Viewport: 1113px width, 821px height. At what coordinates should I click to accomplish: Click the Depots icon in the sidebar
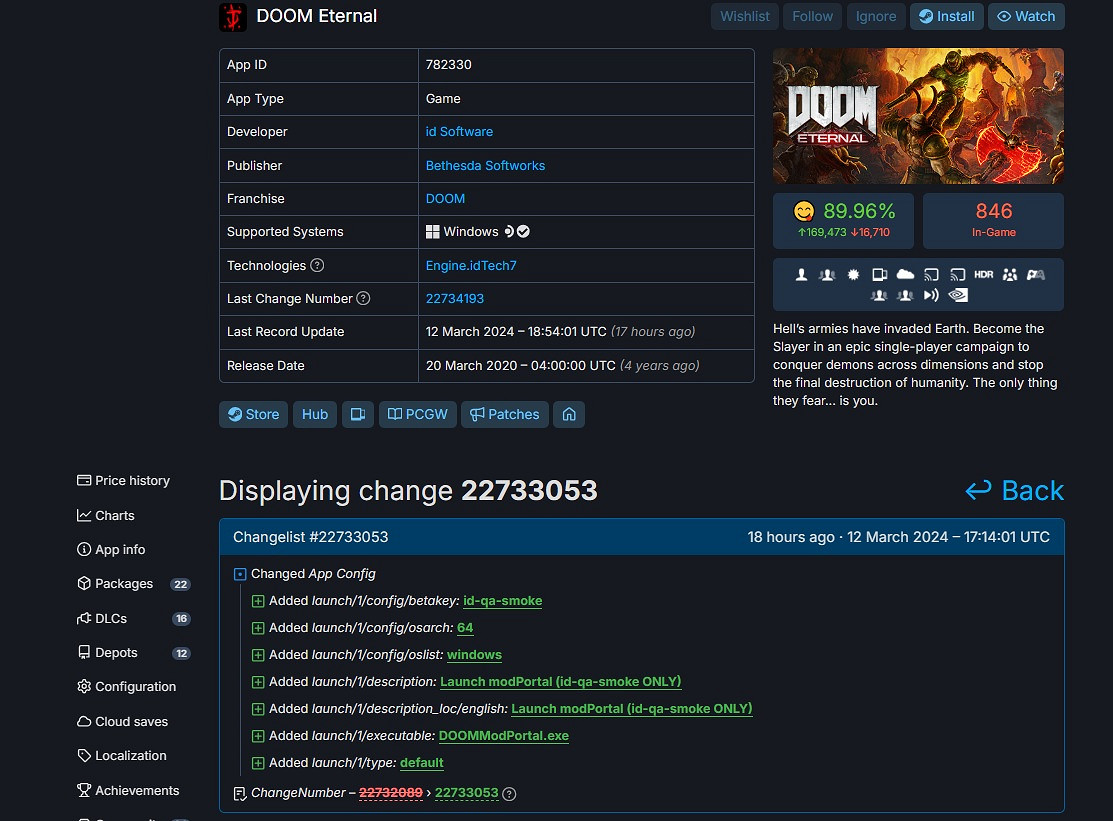click(83, 653)
